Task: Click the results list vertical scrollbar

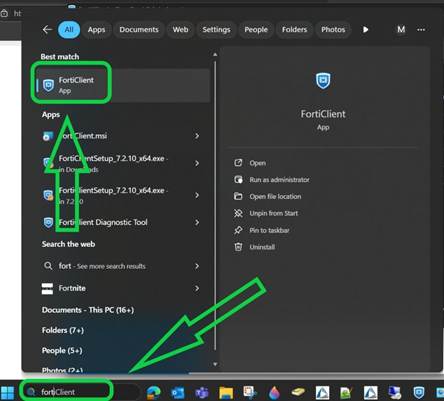Action: pyautogui.click(x=215, y=205)
